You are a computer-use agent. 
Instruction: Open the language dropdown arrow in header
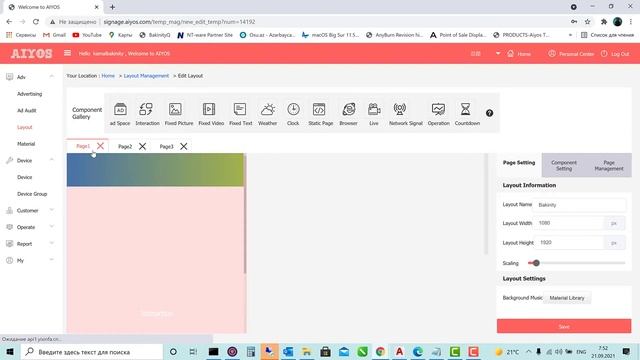[498, 53]
